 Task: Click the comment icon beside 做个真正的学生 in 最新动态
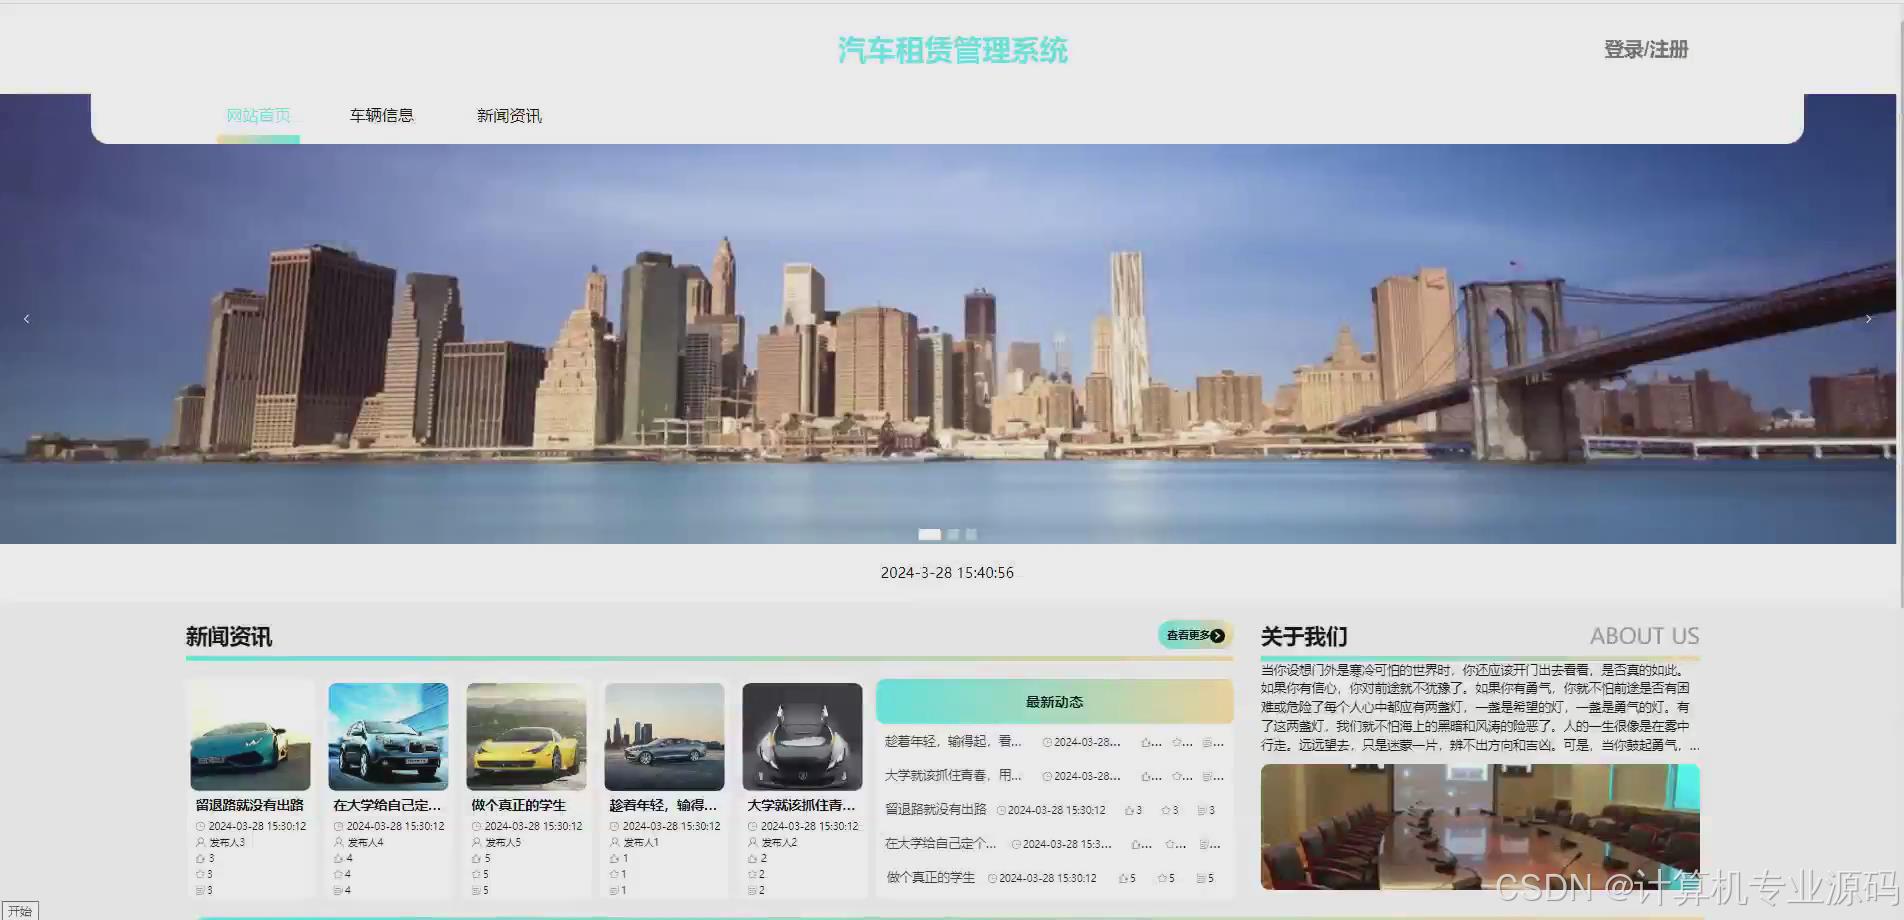point(1201,878)
